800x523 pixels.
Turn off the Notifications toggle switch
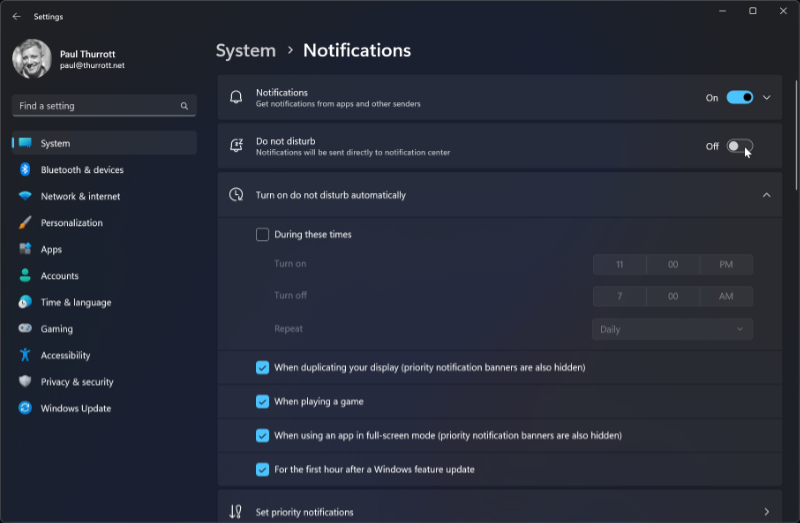[739, 98]
